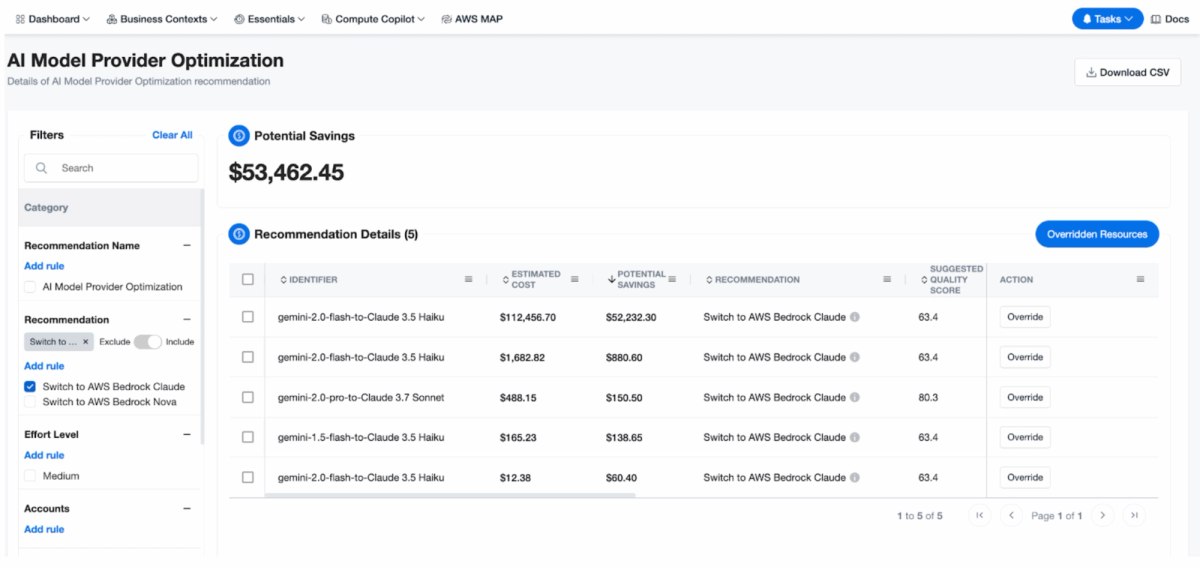Click the Download CSV button
Viewport: 1200px width, 567px height.
point(1128,73)
